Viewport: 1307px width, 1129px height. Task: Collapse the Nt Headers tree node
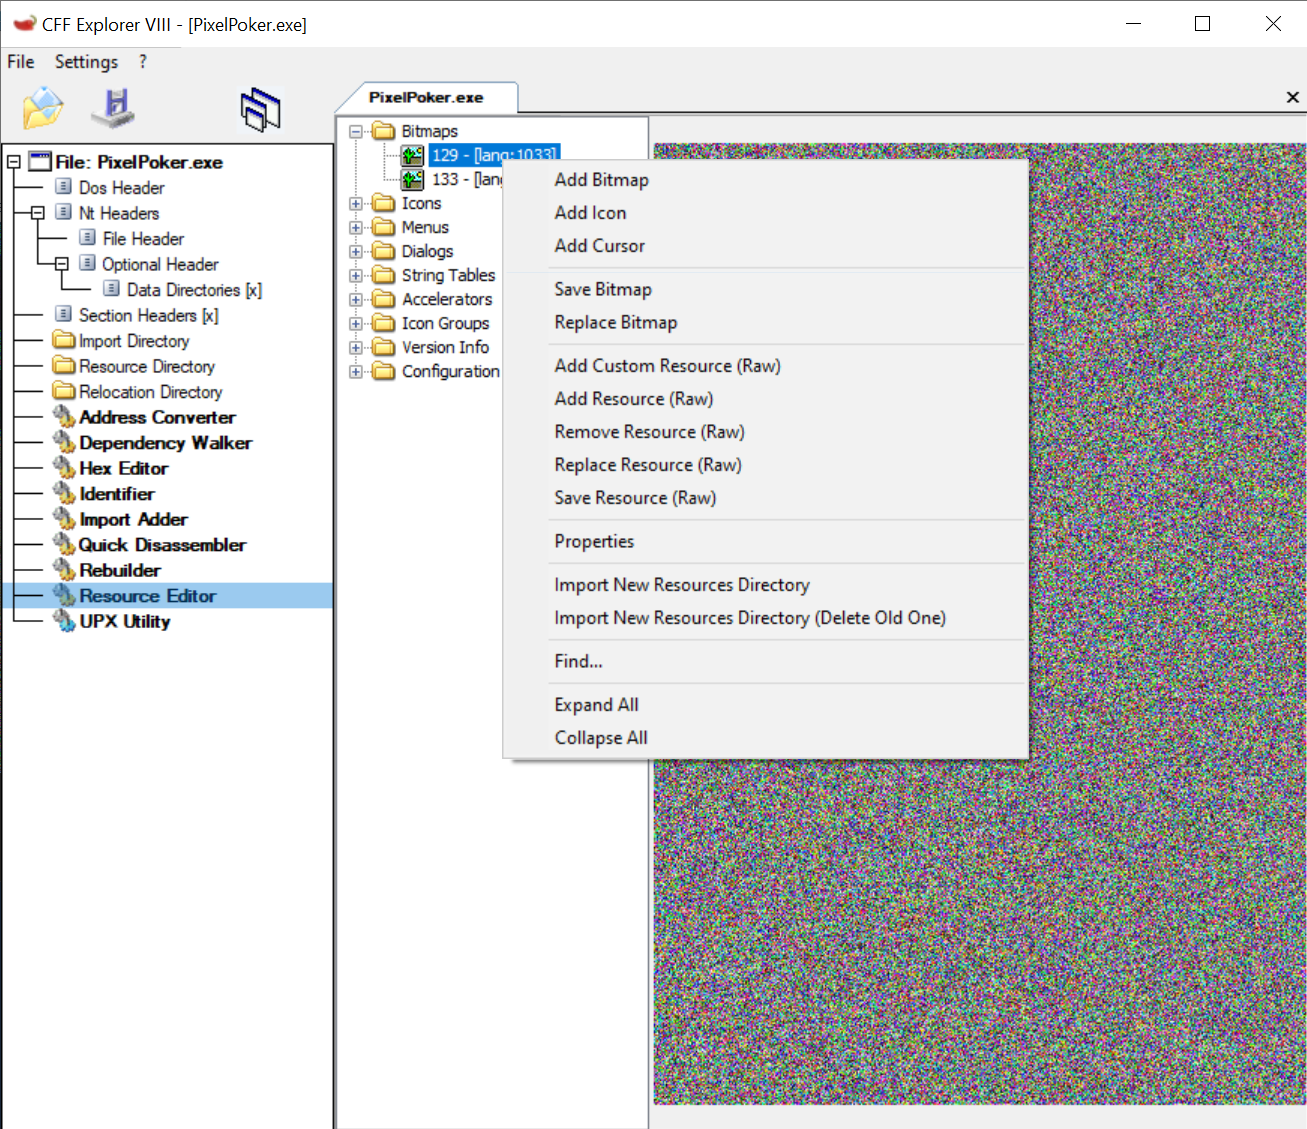click(38, 213)
